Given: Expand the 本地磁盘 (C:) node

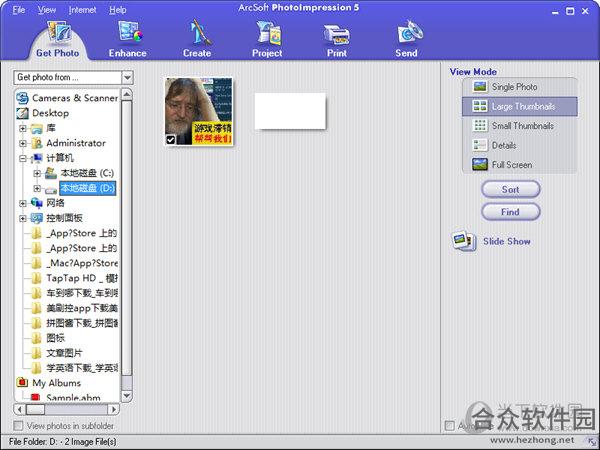Looking at the screenshot, I should (x=37, y=173).
